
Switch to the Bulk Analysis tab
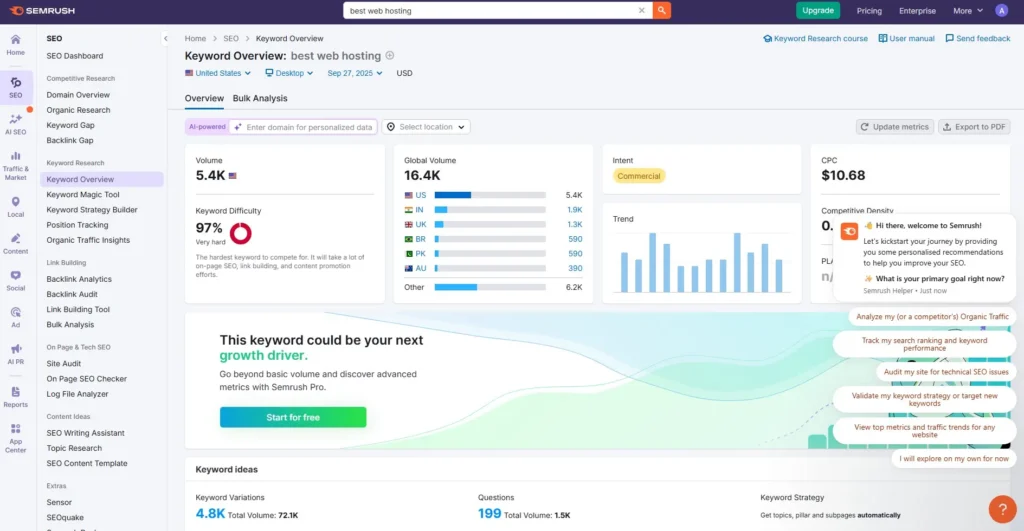pyautogui.click(x=260, y=98)
